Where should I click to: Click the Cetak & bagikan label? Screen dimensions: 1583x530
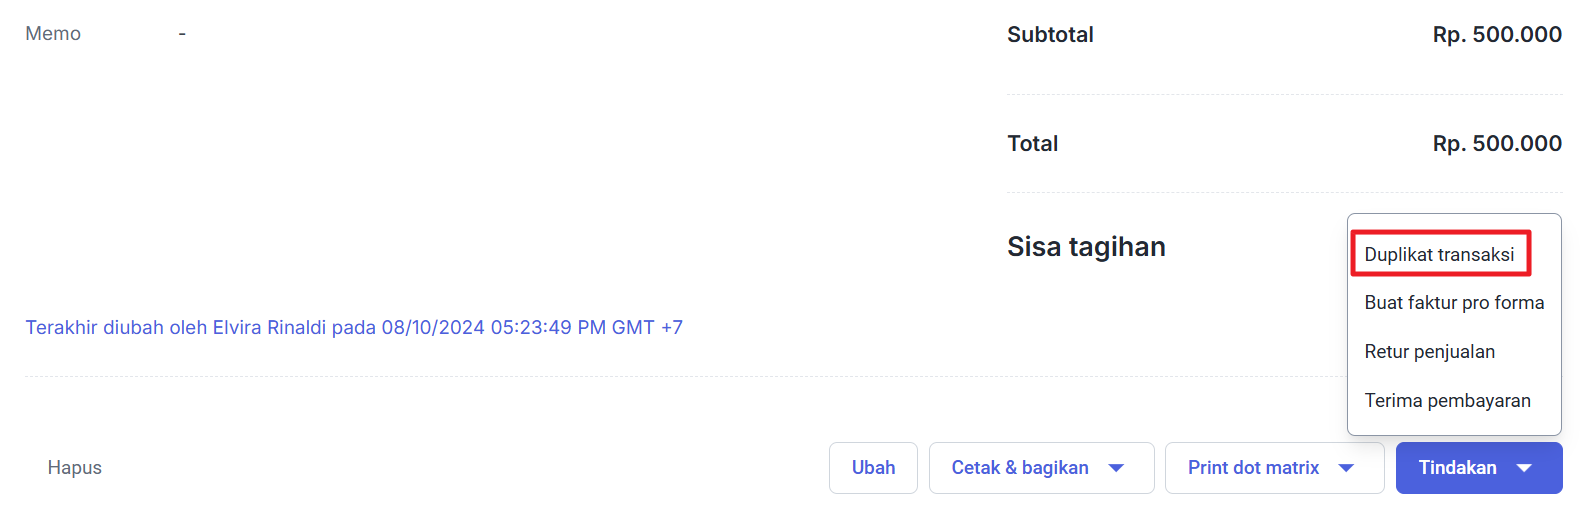[x=1019, y=468]
